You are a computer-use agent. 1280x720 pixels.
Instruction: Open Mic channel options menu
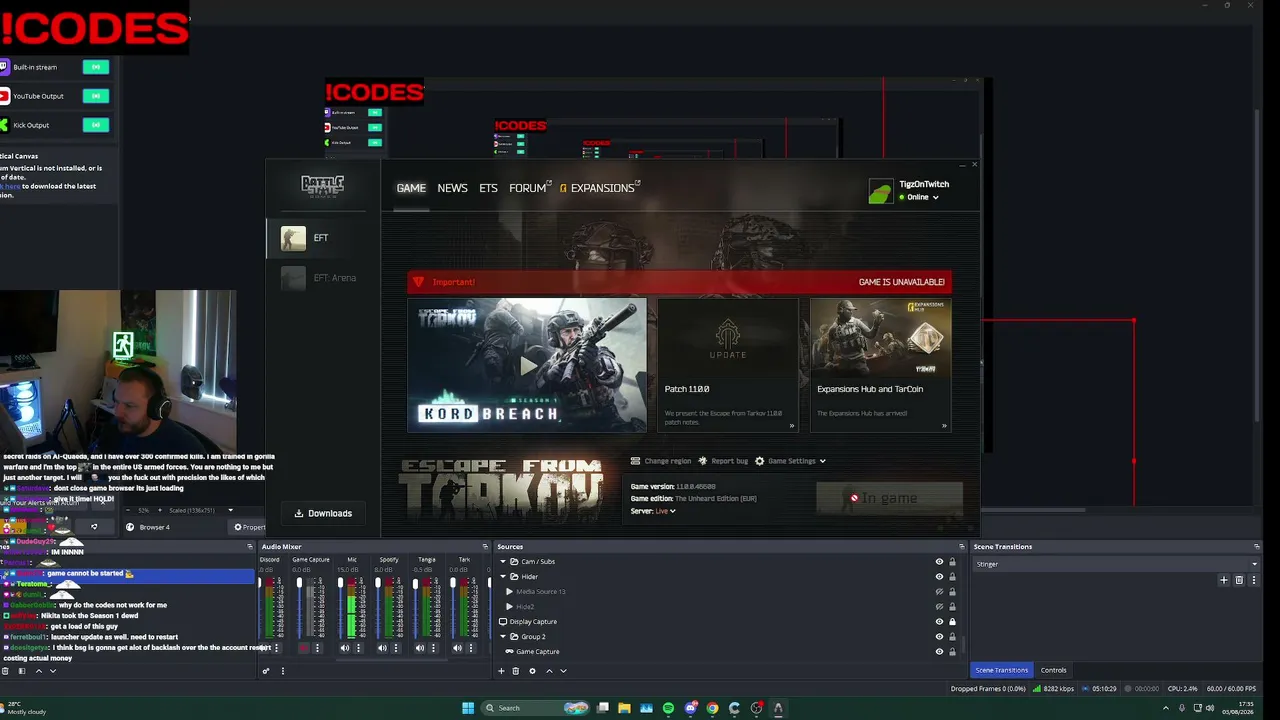[x=358, y=648]
